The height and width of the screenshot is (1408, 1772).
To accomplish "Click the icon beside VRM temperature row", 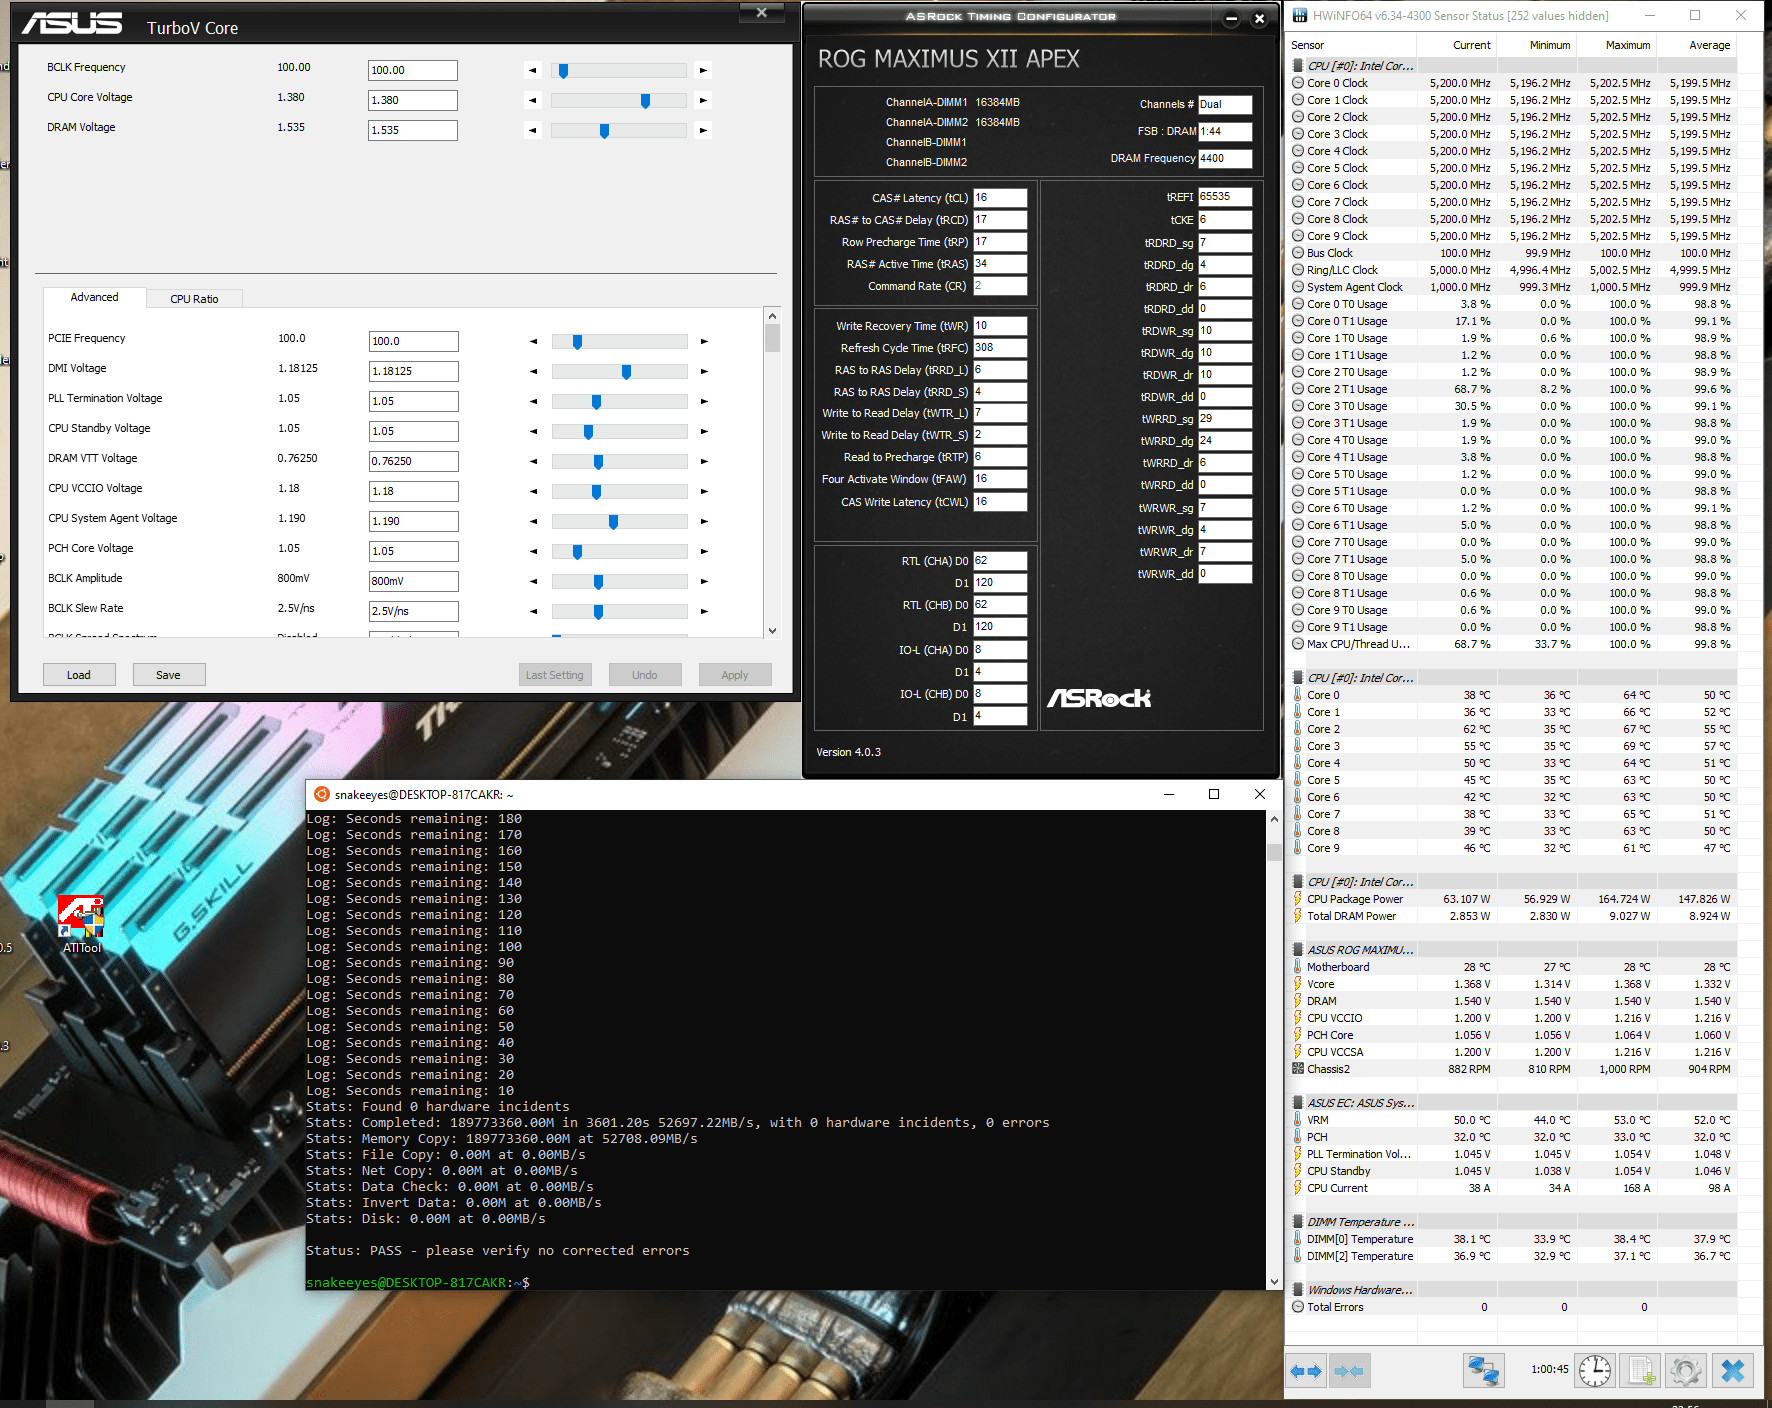I will pos(1298,1120).
